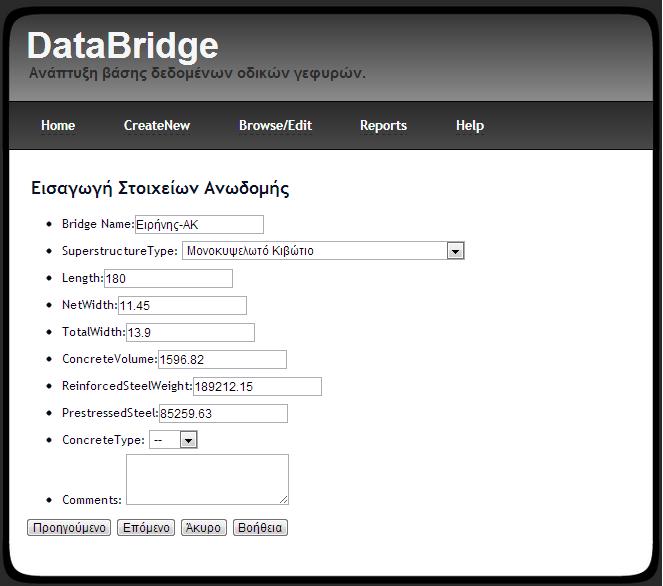Open the Browse/Edit menu
The image size is (663, 586).
click(275, 125)
